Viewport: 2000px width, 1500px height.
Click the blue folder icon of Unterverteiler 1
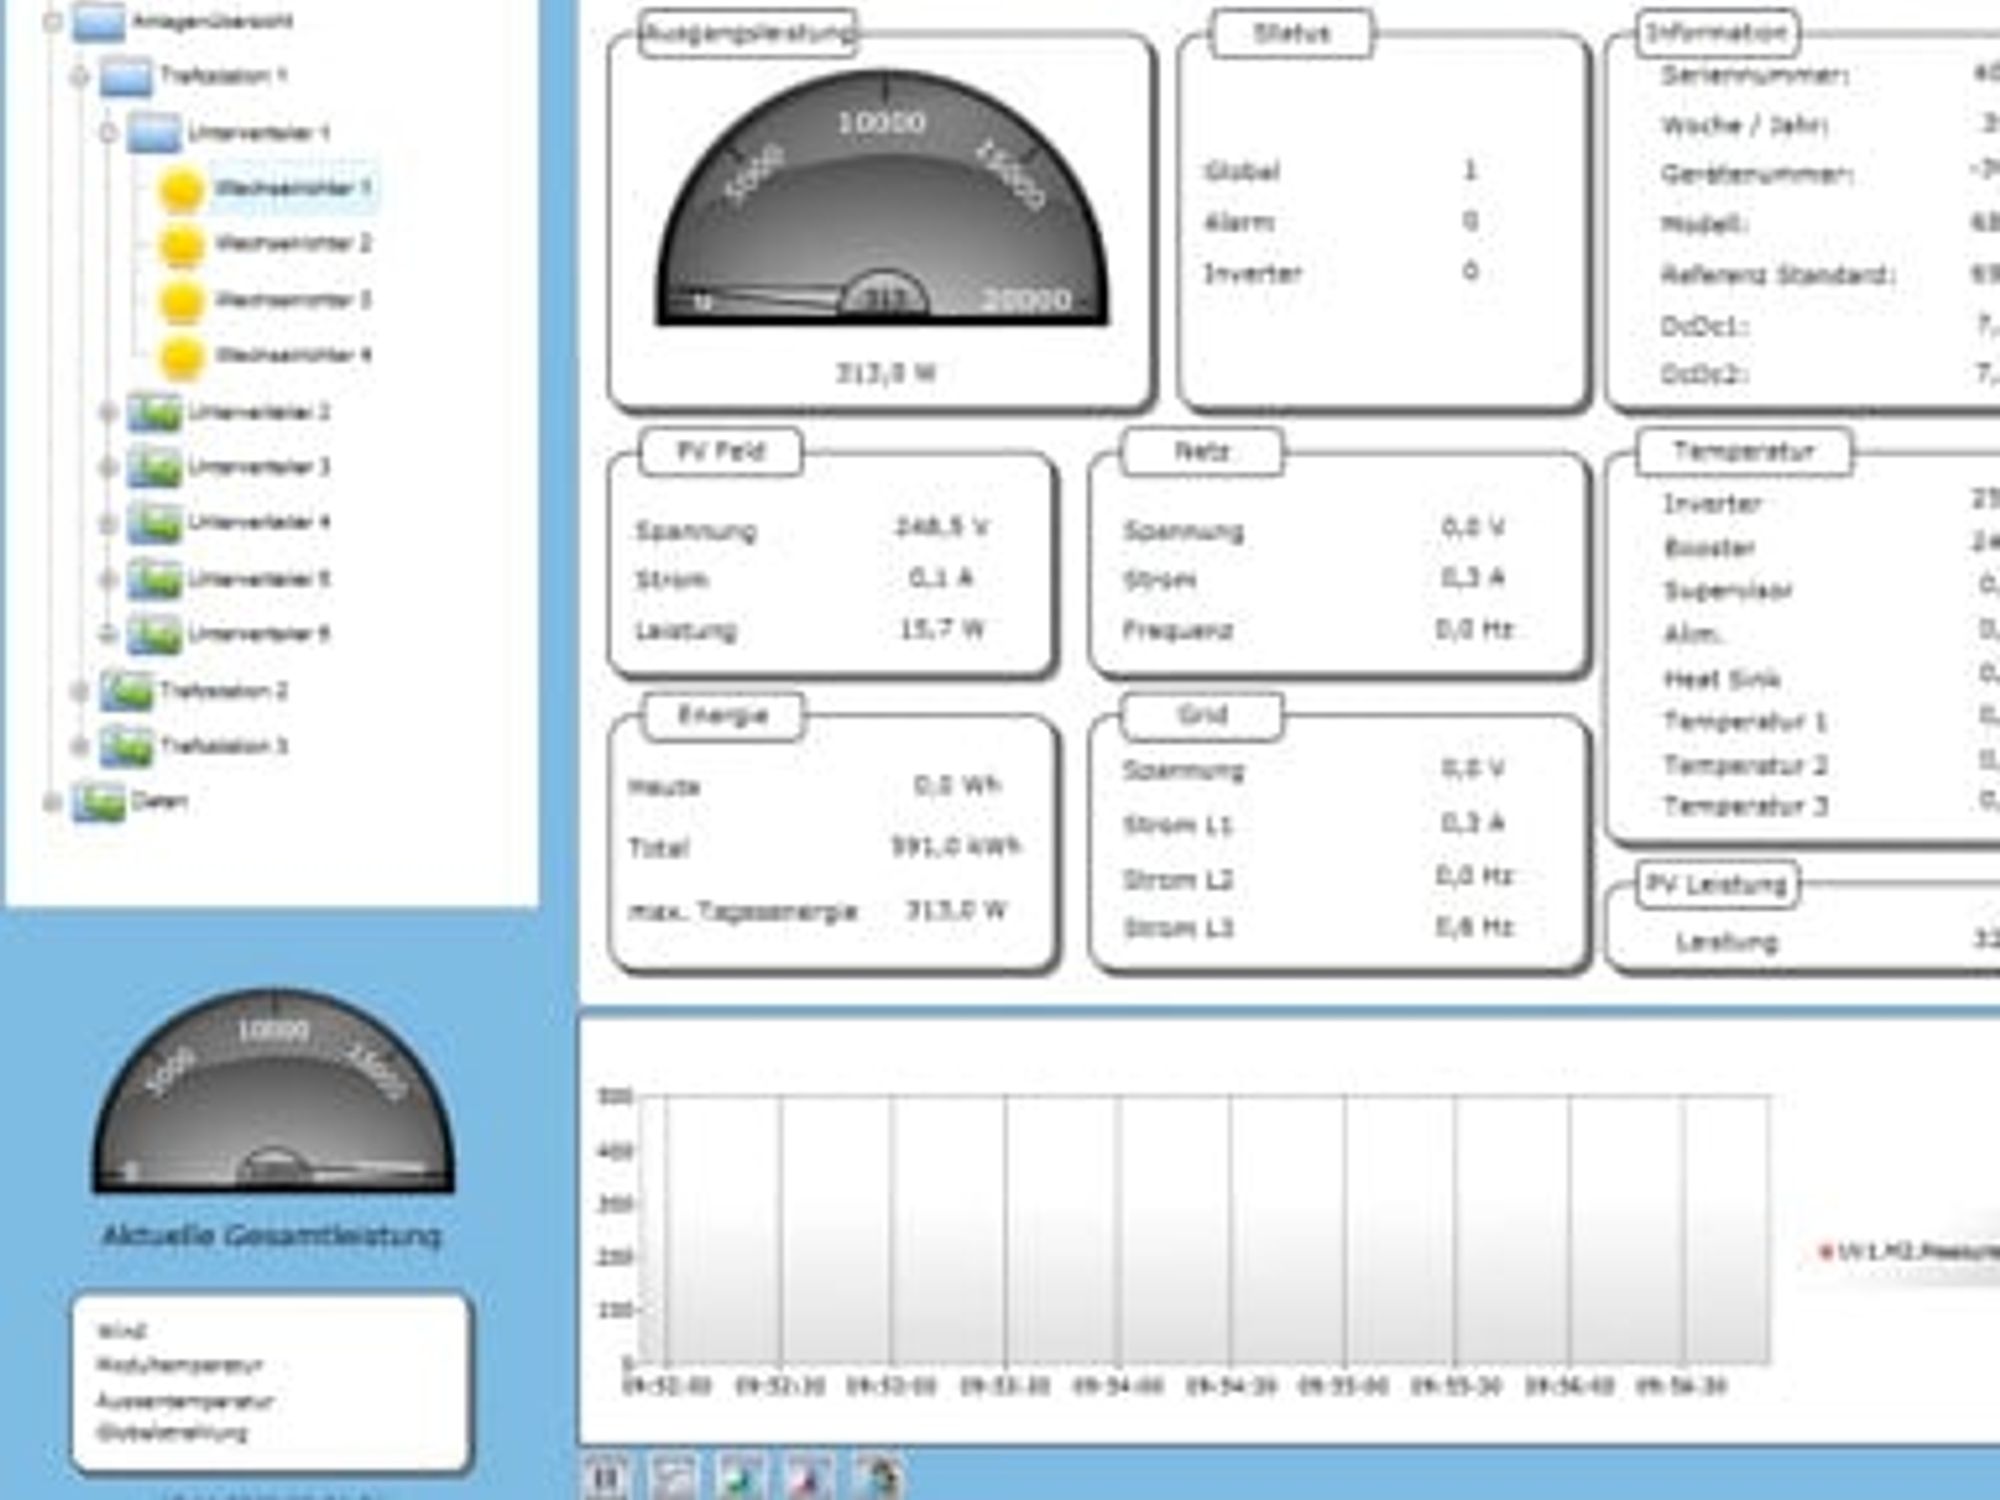pyautogui.click(x=153, y=133)
